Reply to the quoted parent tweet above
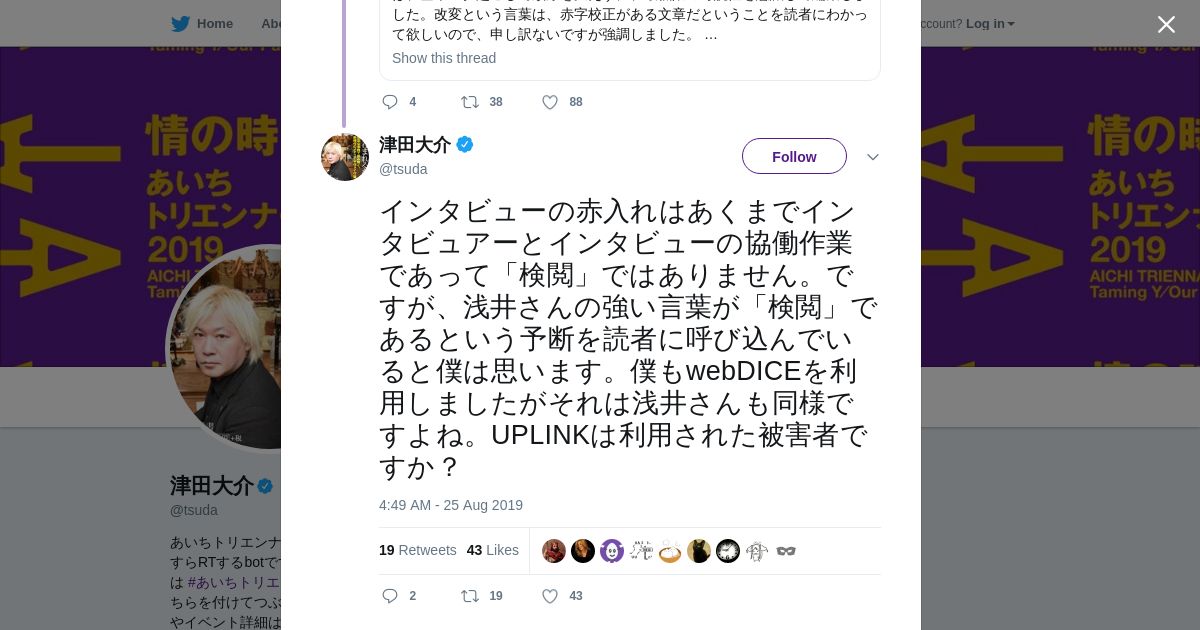Viewport: 1200px width, 630px height. [x=390, y=102]
